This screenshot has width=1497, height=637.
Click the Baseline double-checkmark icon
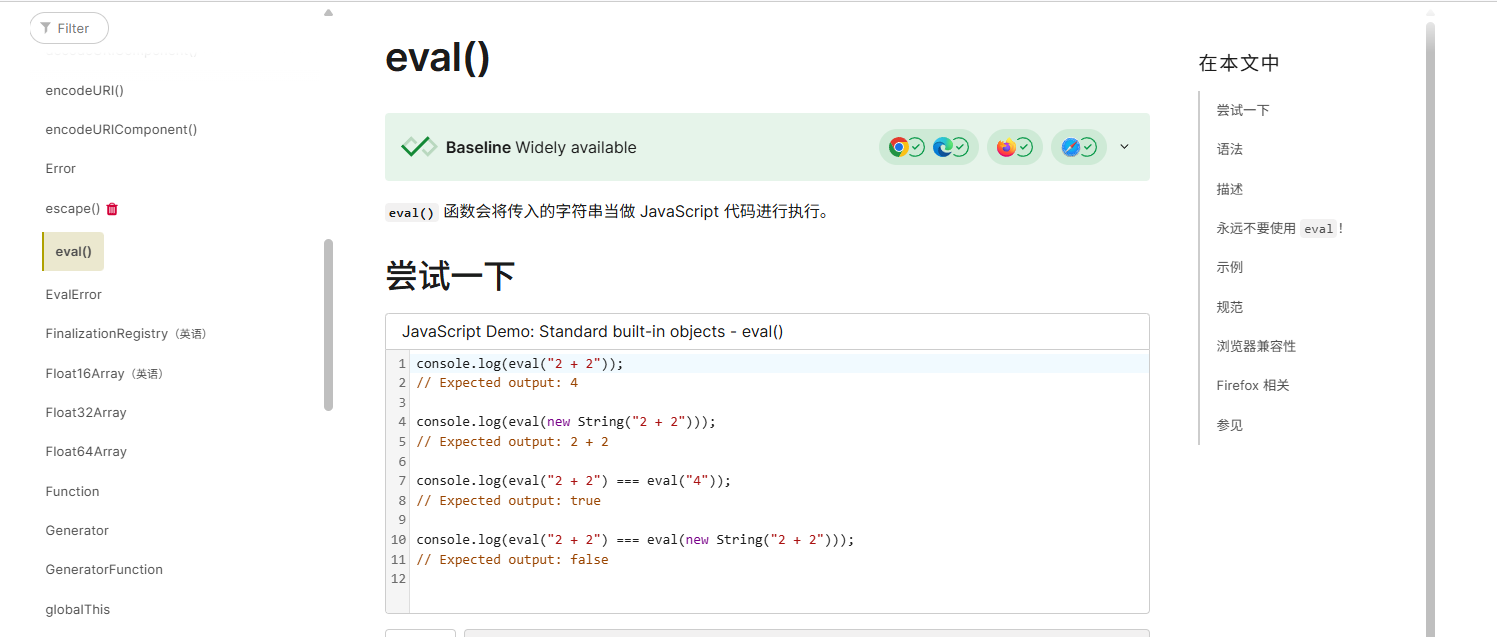pyautogui.click(x=418, y=147)
